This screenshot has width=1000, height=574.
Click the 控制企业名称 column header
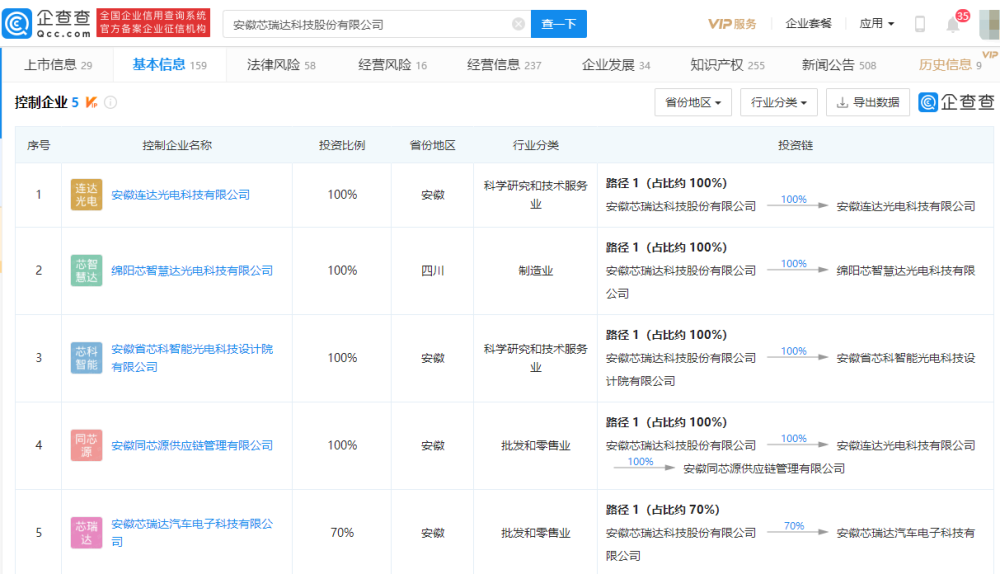tap(177, 145)
